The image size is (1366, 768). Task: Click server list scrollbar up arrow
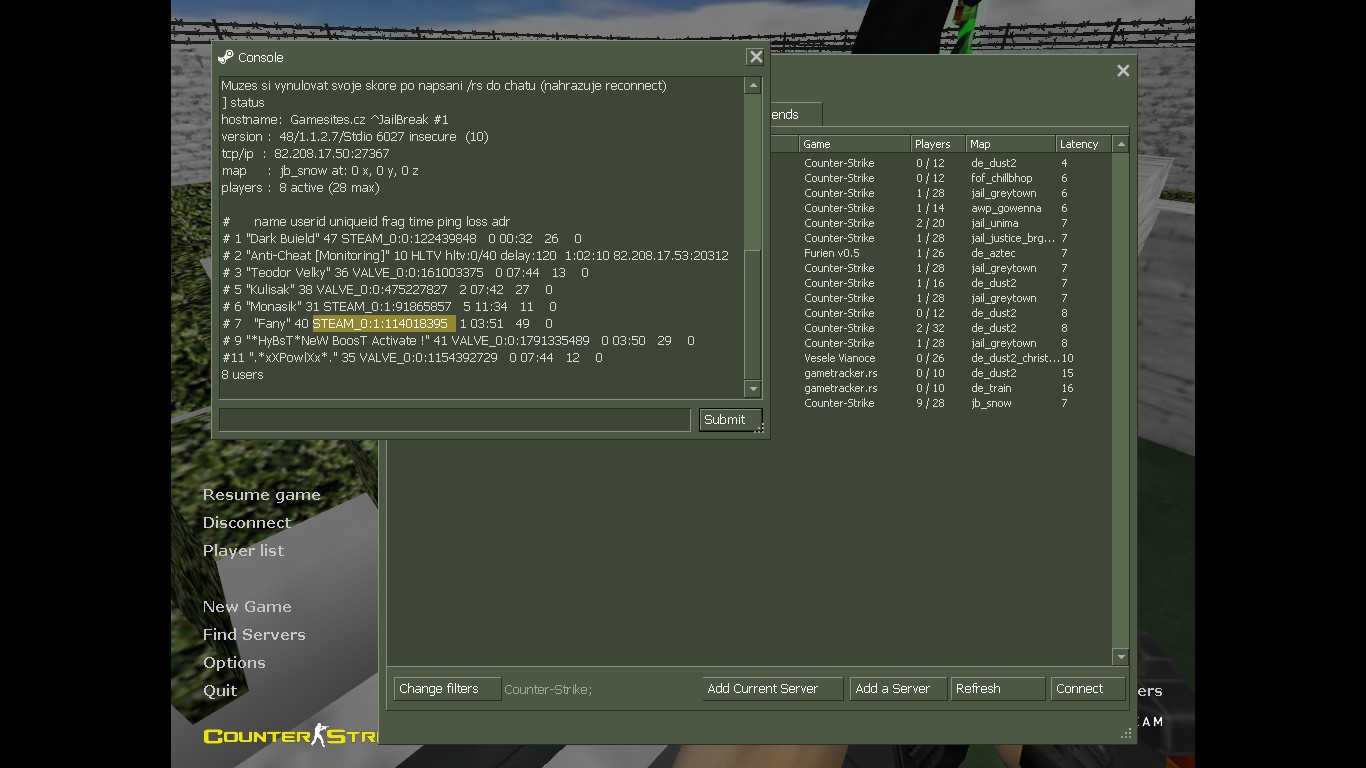1121,144
